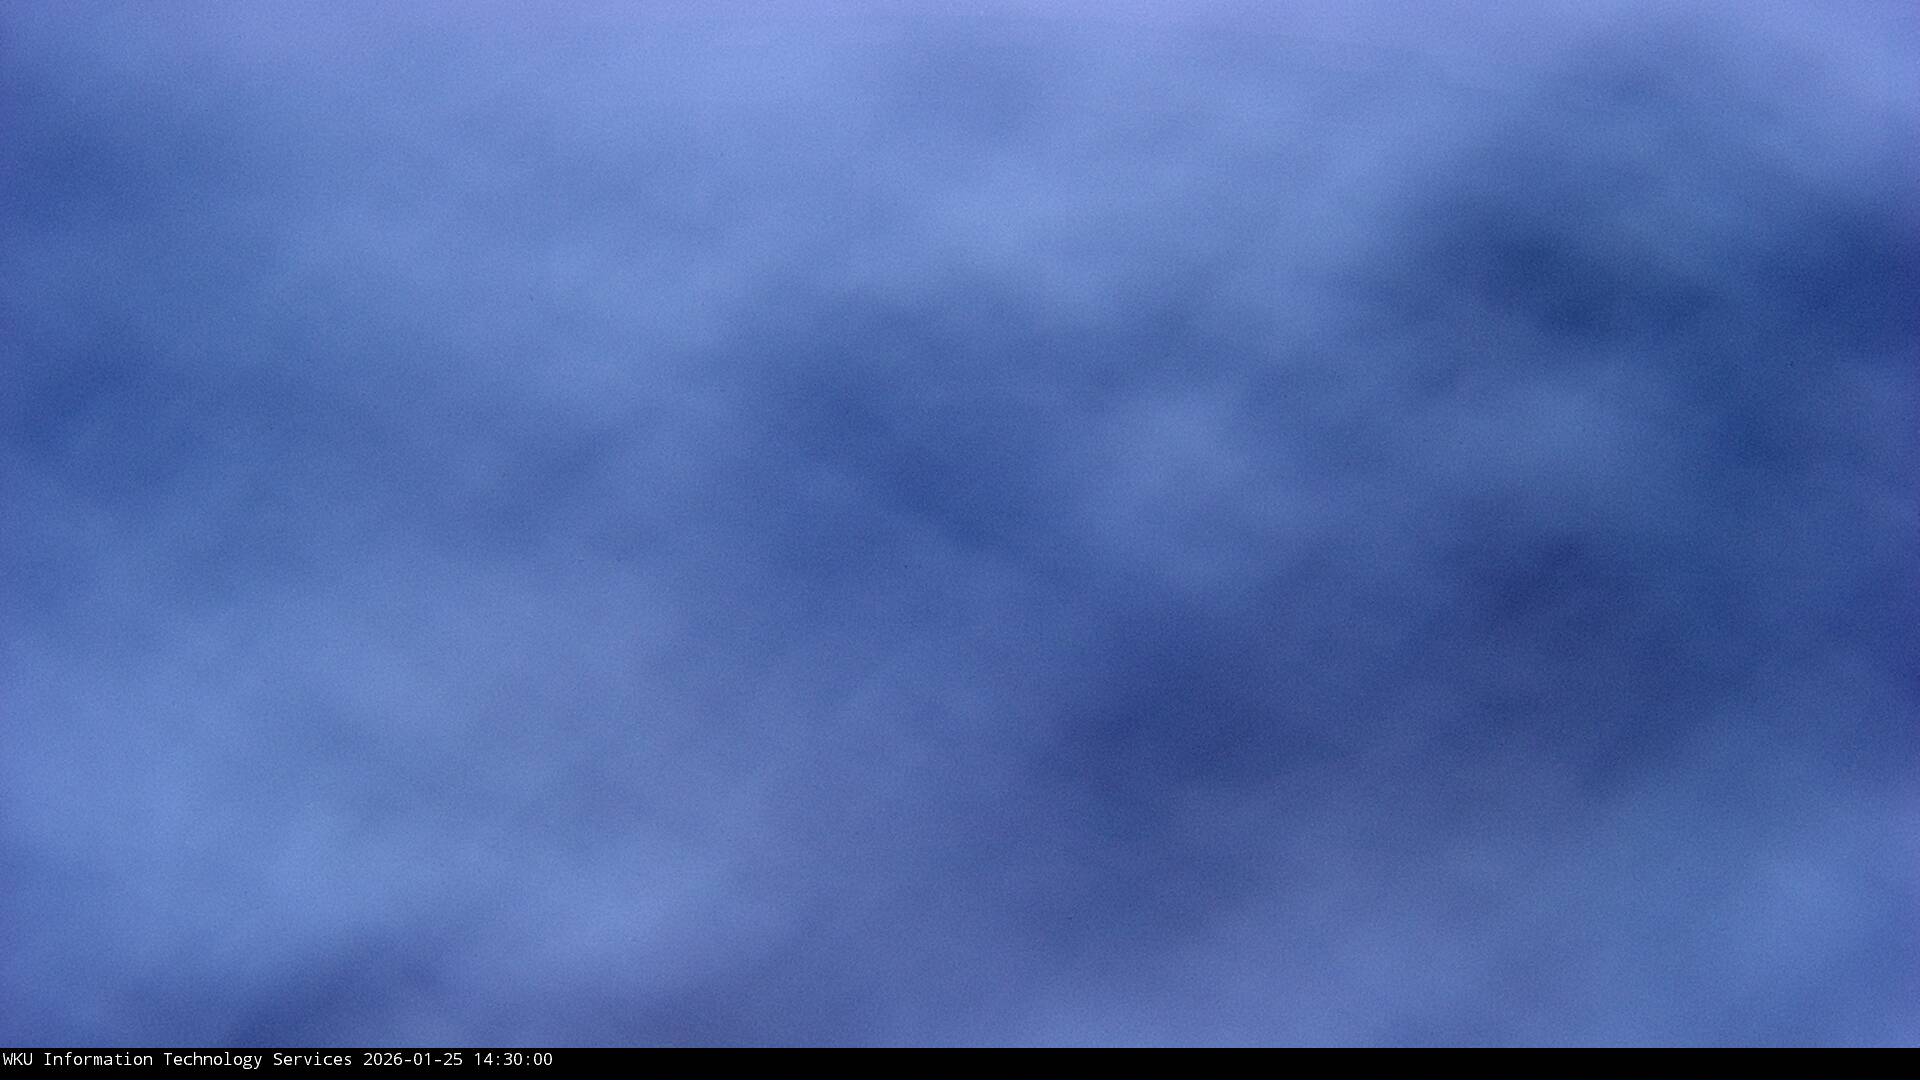This screenshot has height=1080, width=1920.
Task: Click the hour 14 in the timestamp
Action: 482,1060
